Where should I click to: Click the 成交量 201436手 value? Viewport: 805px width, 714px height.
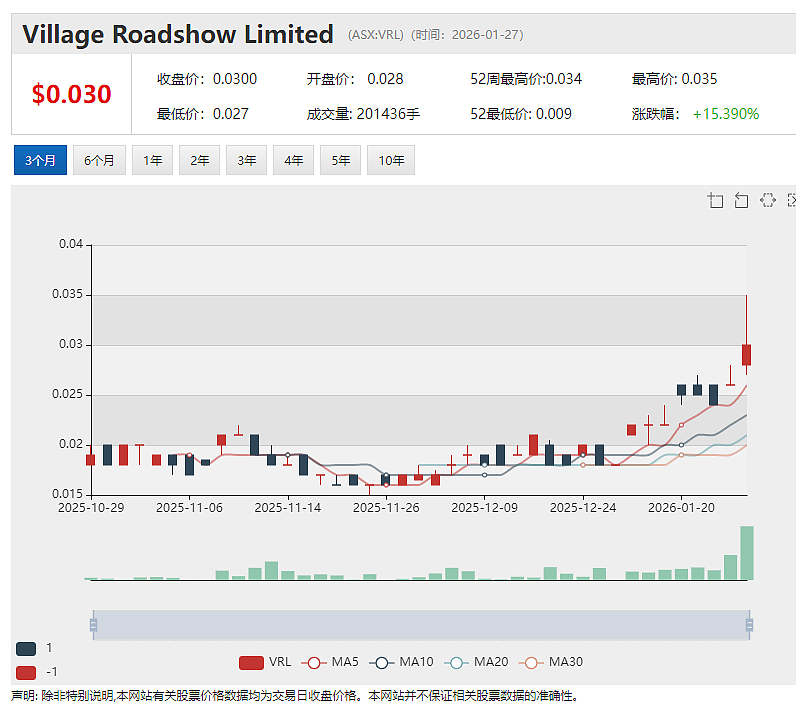click(363, 114)
